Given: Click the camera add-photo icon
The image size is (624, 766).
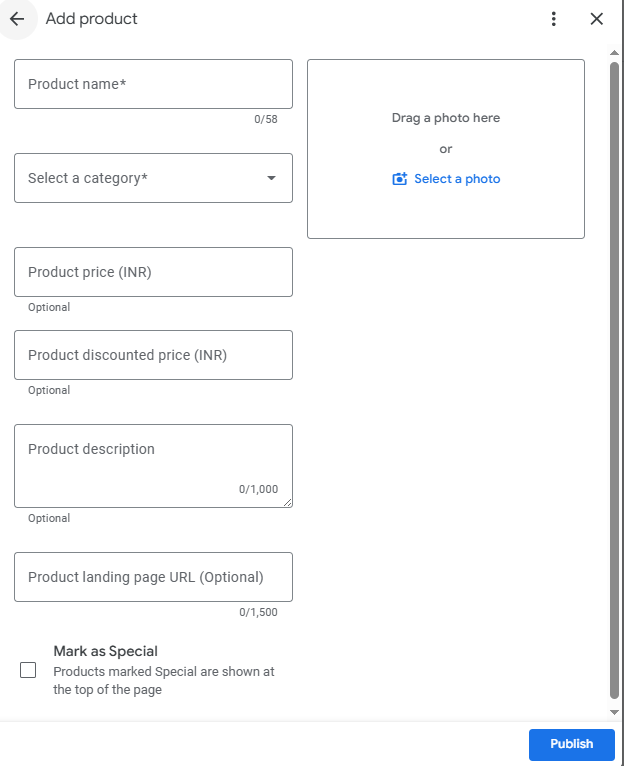Looking at the screenshot, I should pyautogui.click(x=400, y=179).
